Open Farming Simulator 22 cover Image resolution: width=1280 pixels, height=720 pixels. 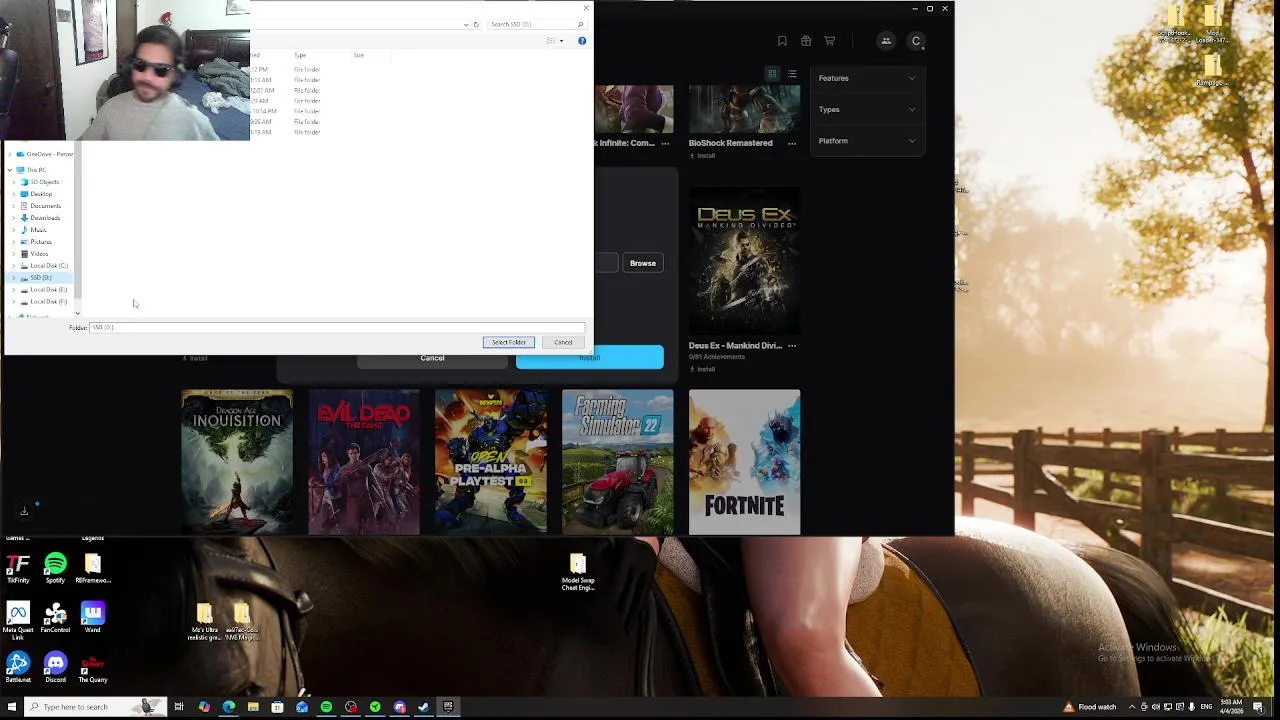(x=618, y=462)
